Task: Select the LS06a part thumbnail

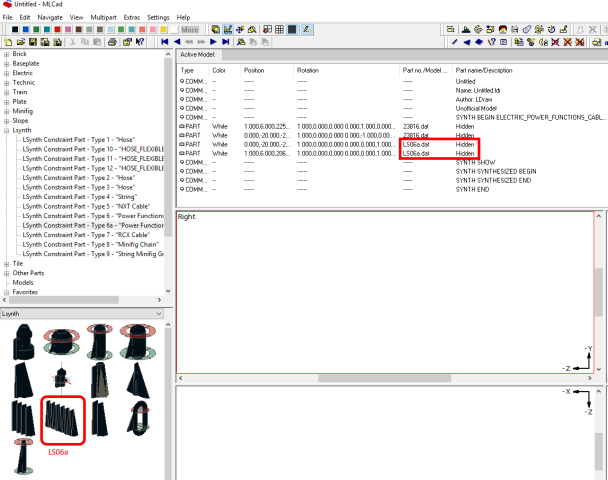Action: (63, 420)
